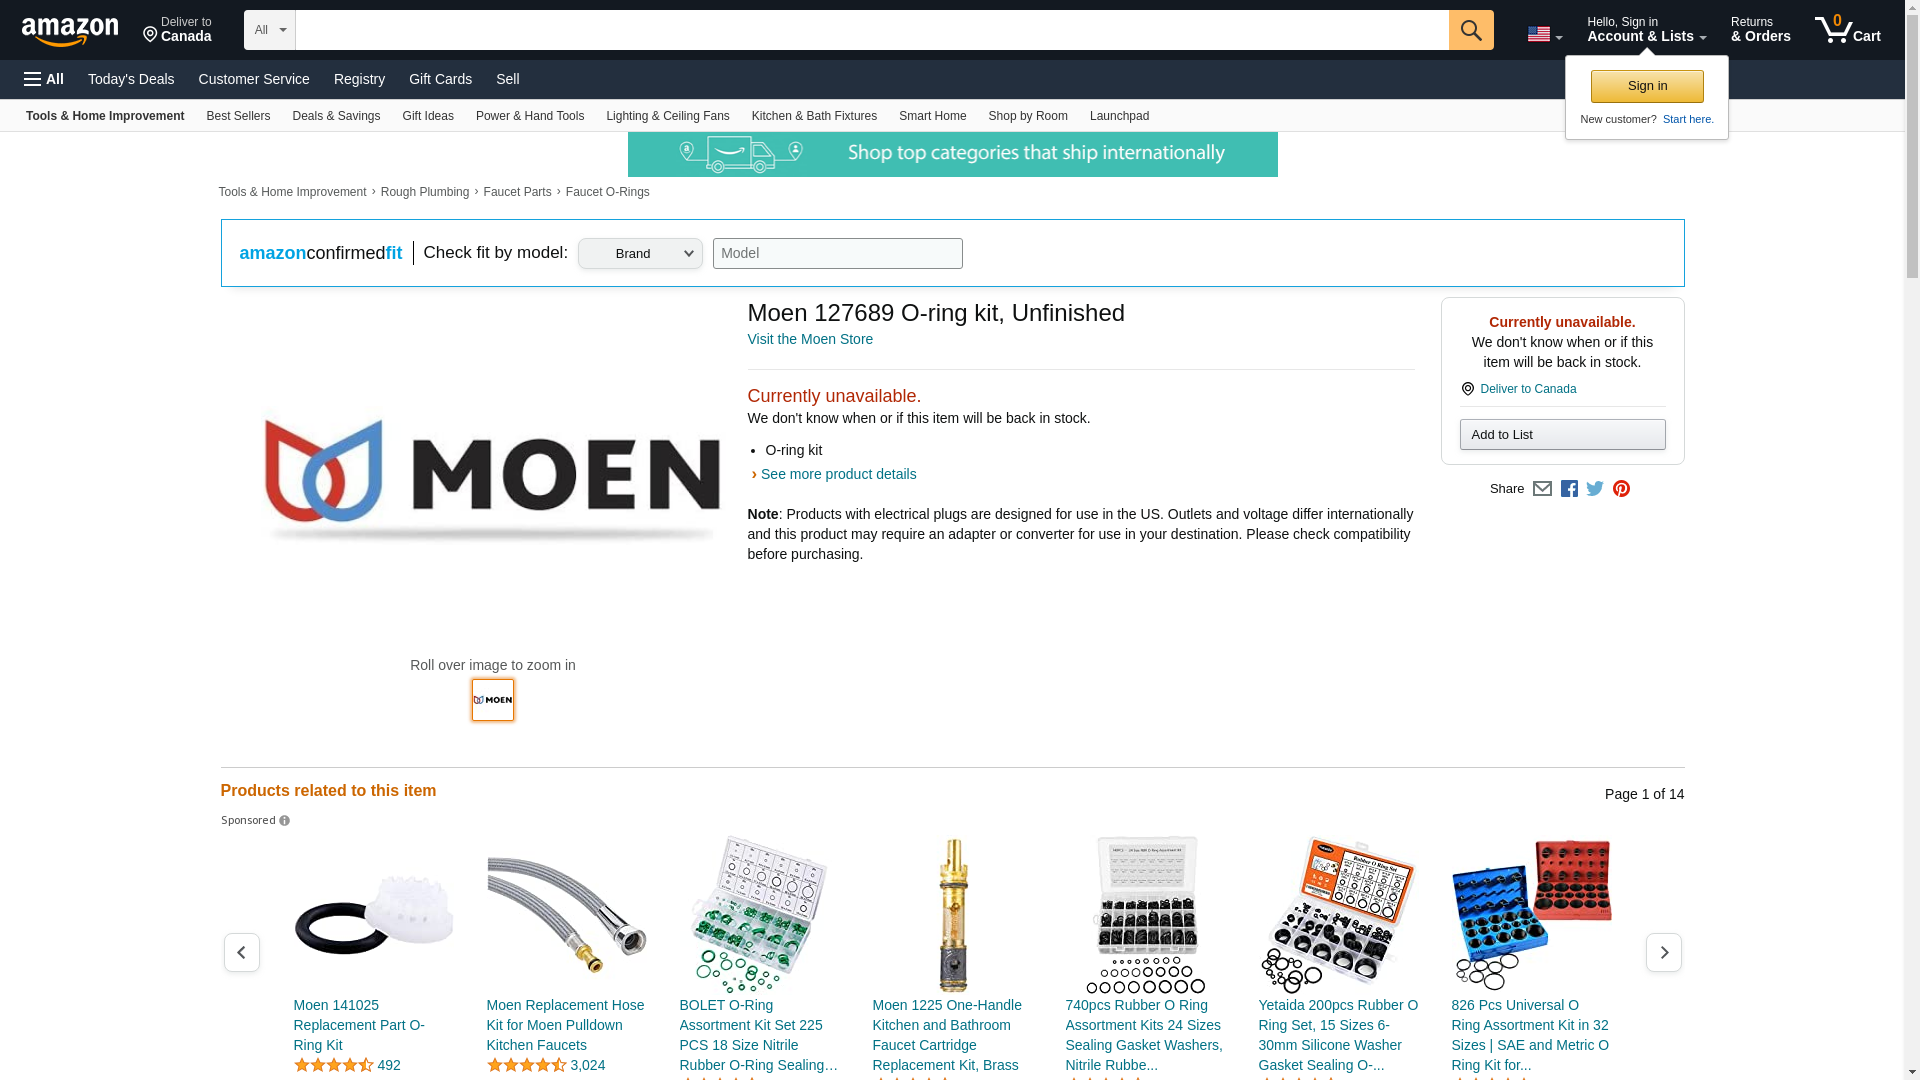Share the product on Twitter

click(1595, 489)
